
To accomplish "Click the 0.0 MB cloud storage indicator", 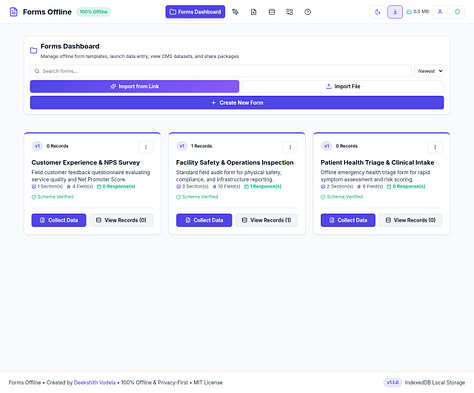I will point(417,12).
